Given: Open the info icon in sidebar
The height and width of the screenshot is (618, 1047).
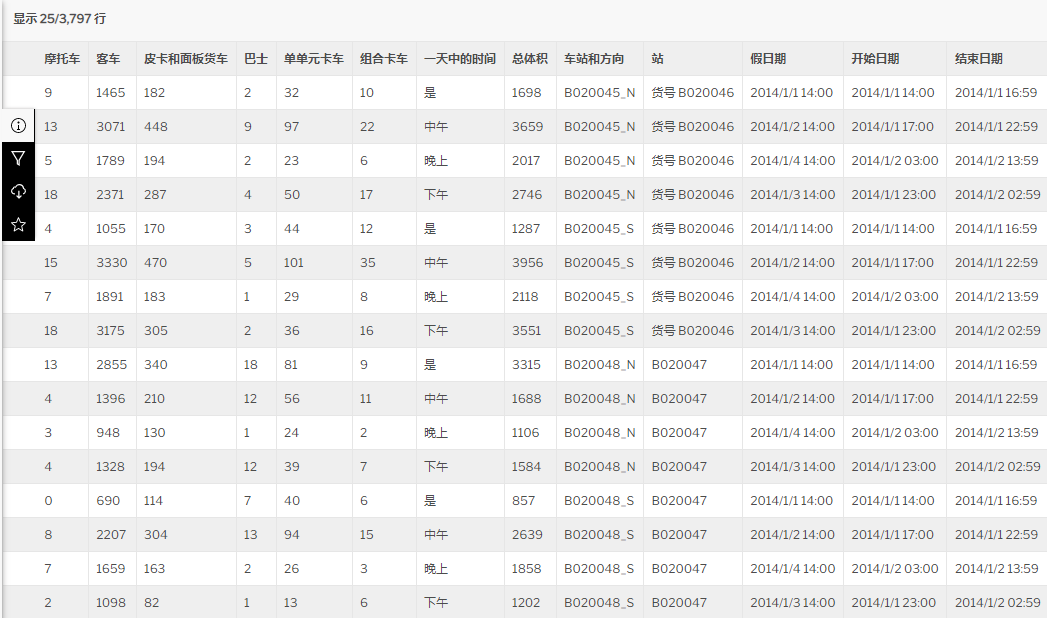Looking at the screenshot, I should [18, 125].
